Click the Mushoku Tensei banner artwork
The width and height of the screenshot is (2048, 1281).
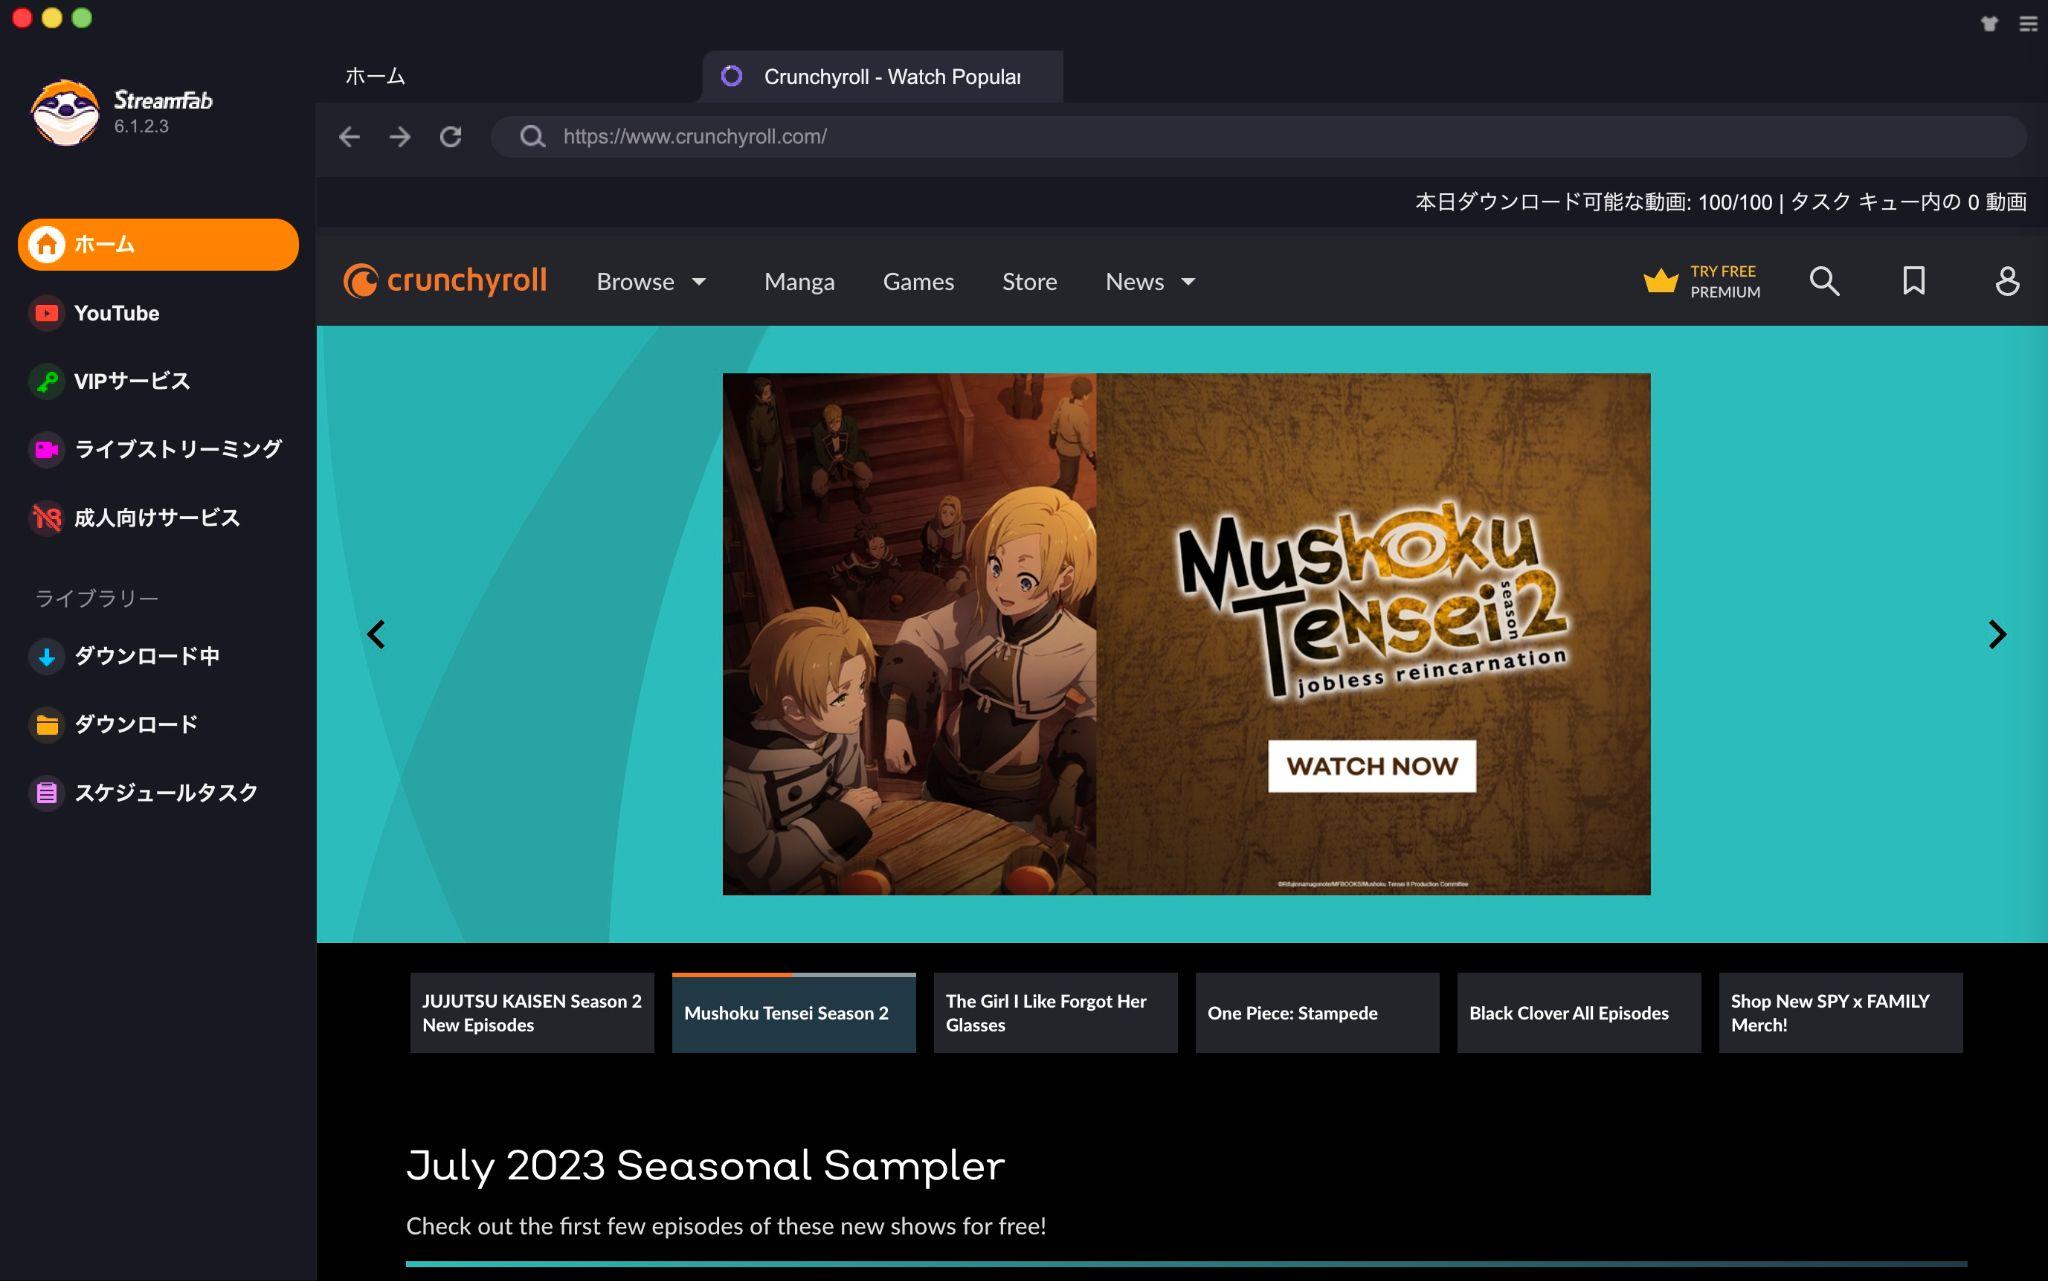point(1186,634)
